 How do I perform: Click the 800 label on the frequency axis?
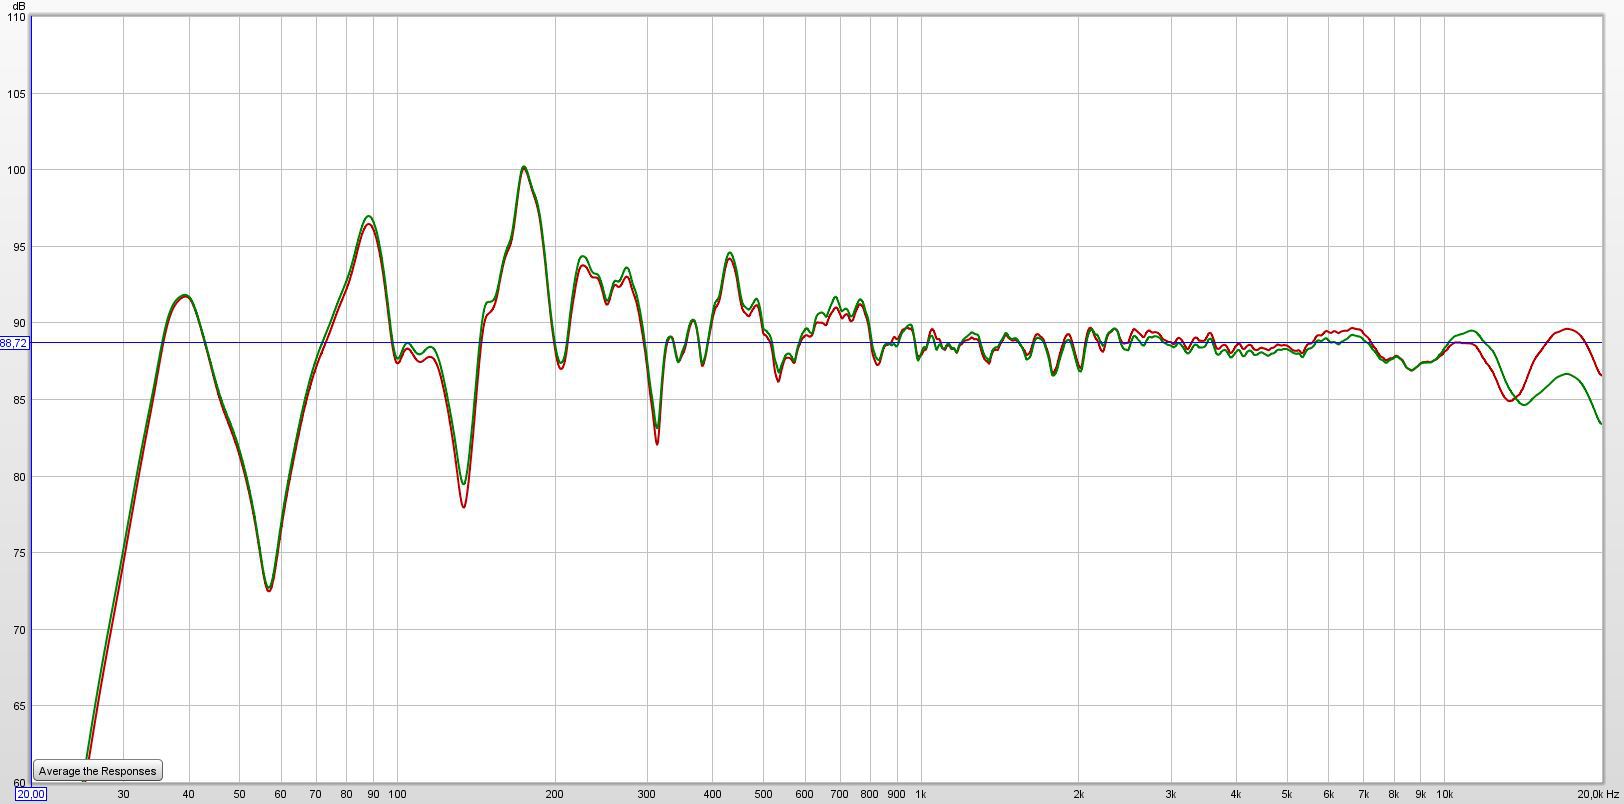[x=869, y=794]
